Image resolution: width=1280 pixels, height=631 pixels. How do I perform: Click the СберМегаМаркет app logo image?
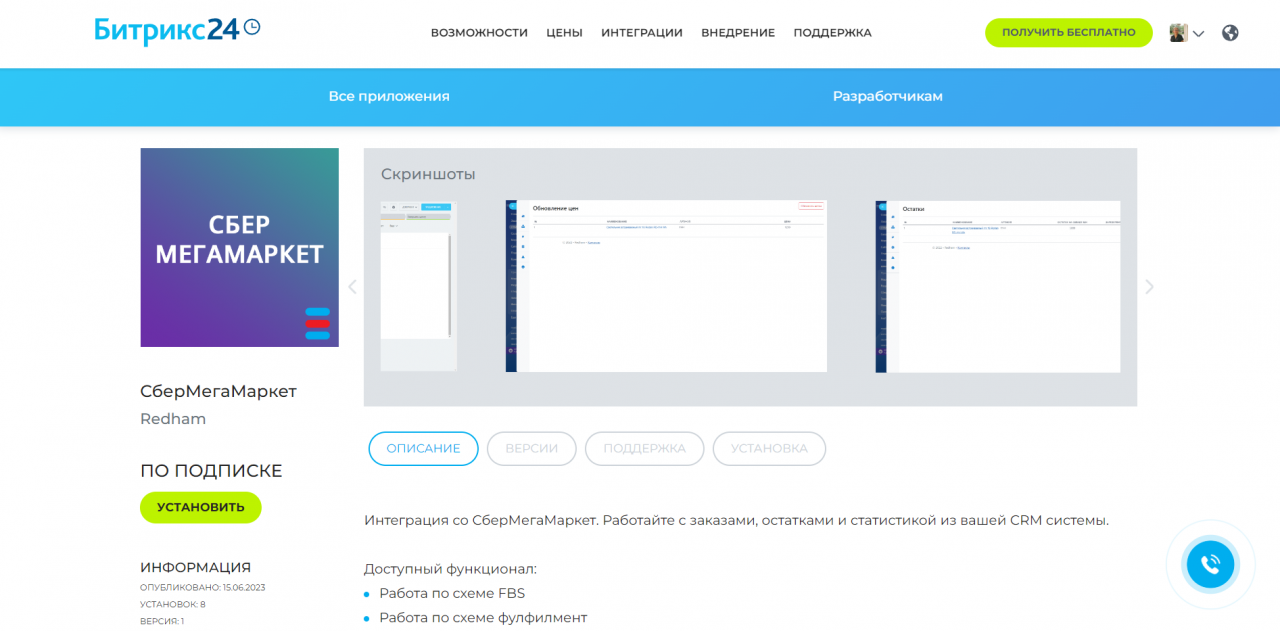pyautogui.click(x=239, y=248)
